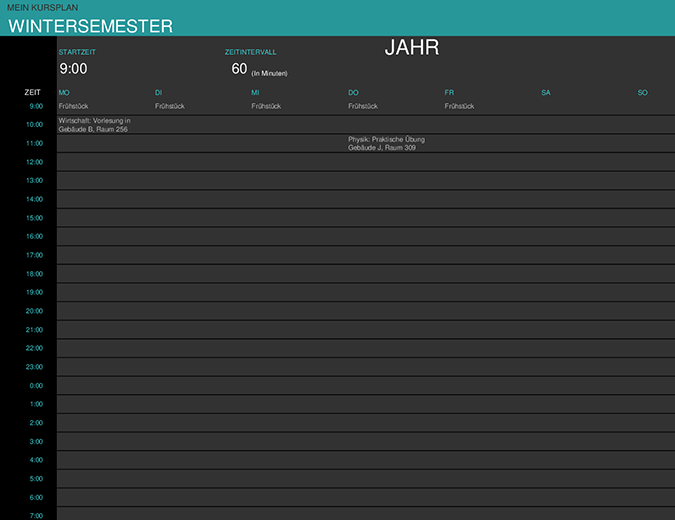This screenshot has width=675, height=520.
Task: Select the ZEIT column header
Action: [x=33, y=93]
